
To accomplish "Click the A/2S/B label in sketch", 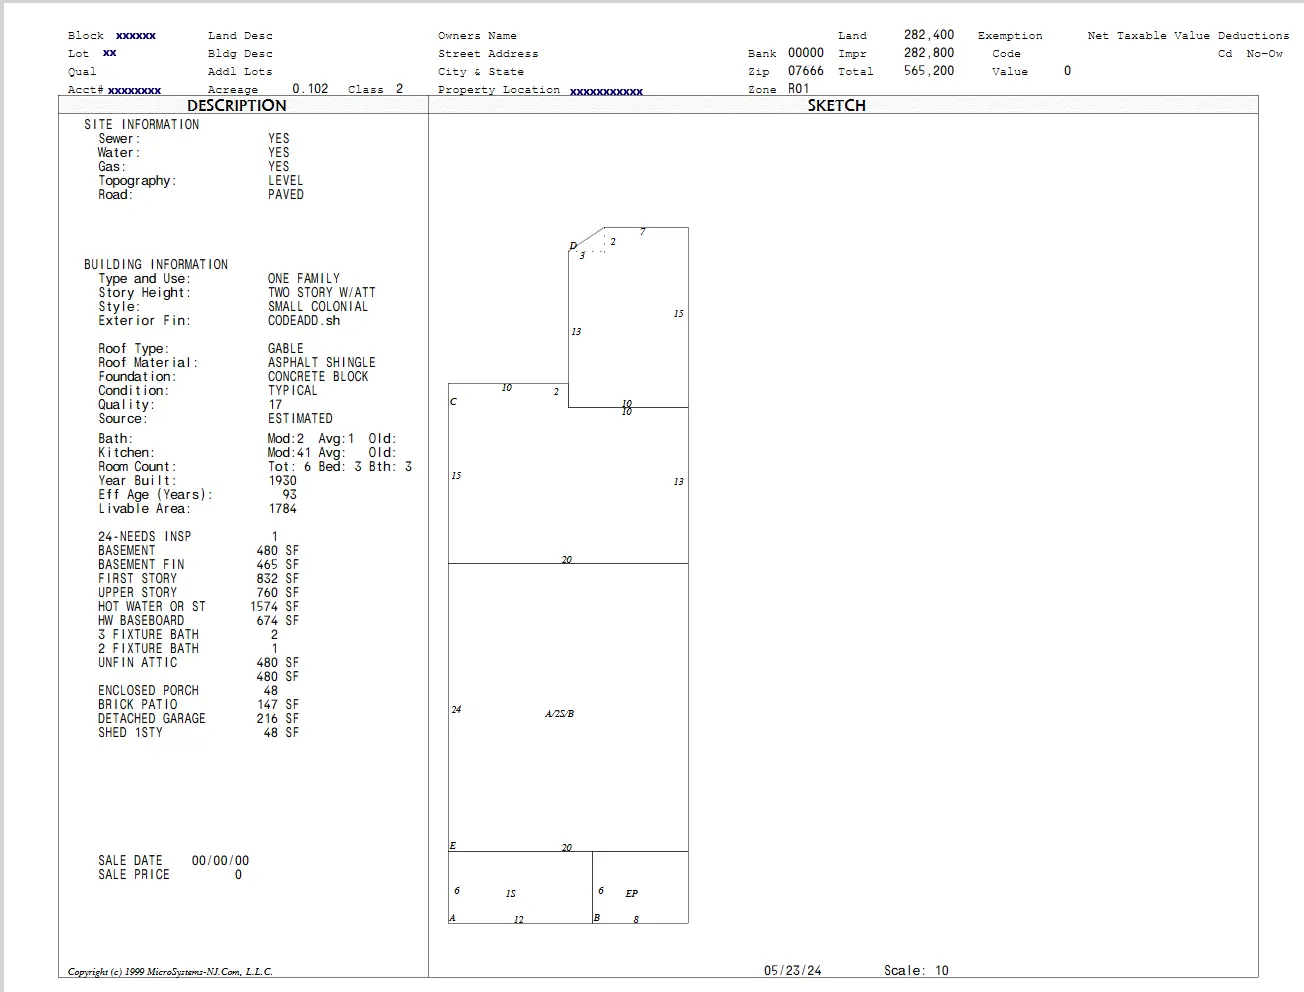I will (559, 714).
